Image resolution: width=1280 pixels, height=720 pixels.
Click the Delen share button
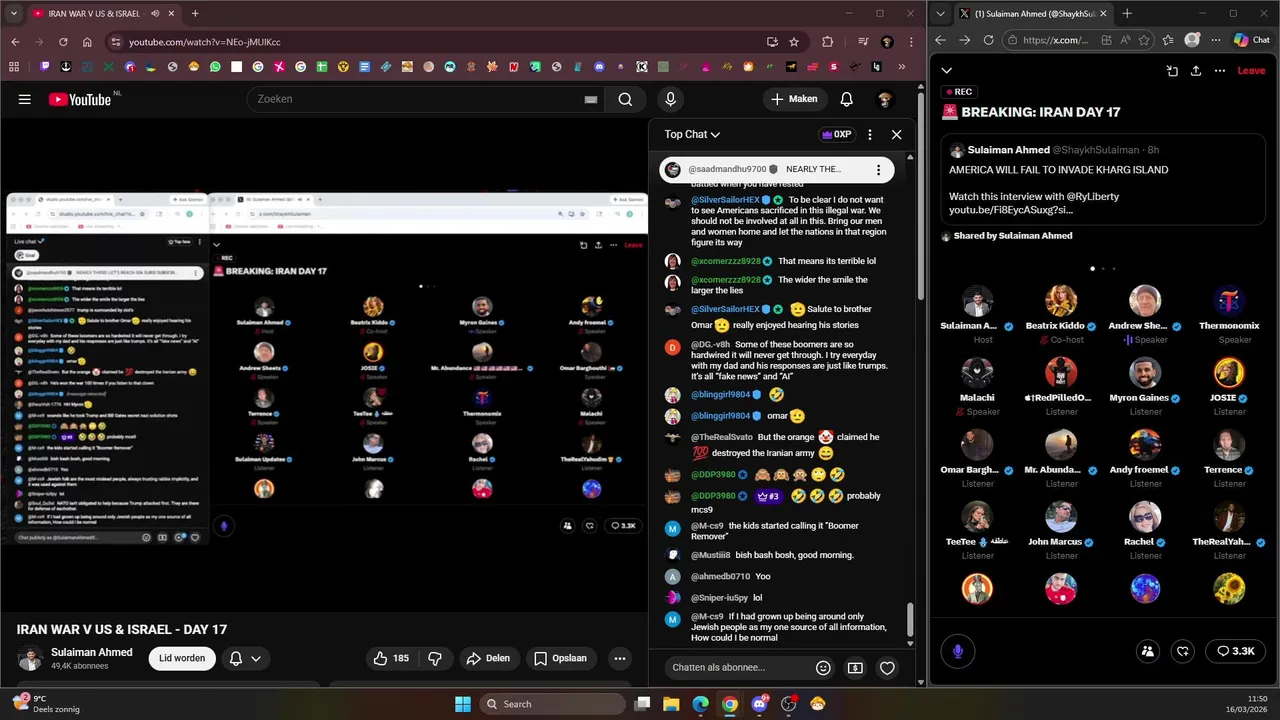coord(488,658)
